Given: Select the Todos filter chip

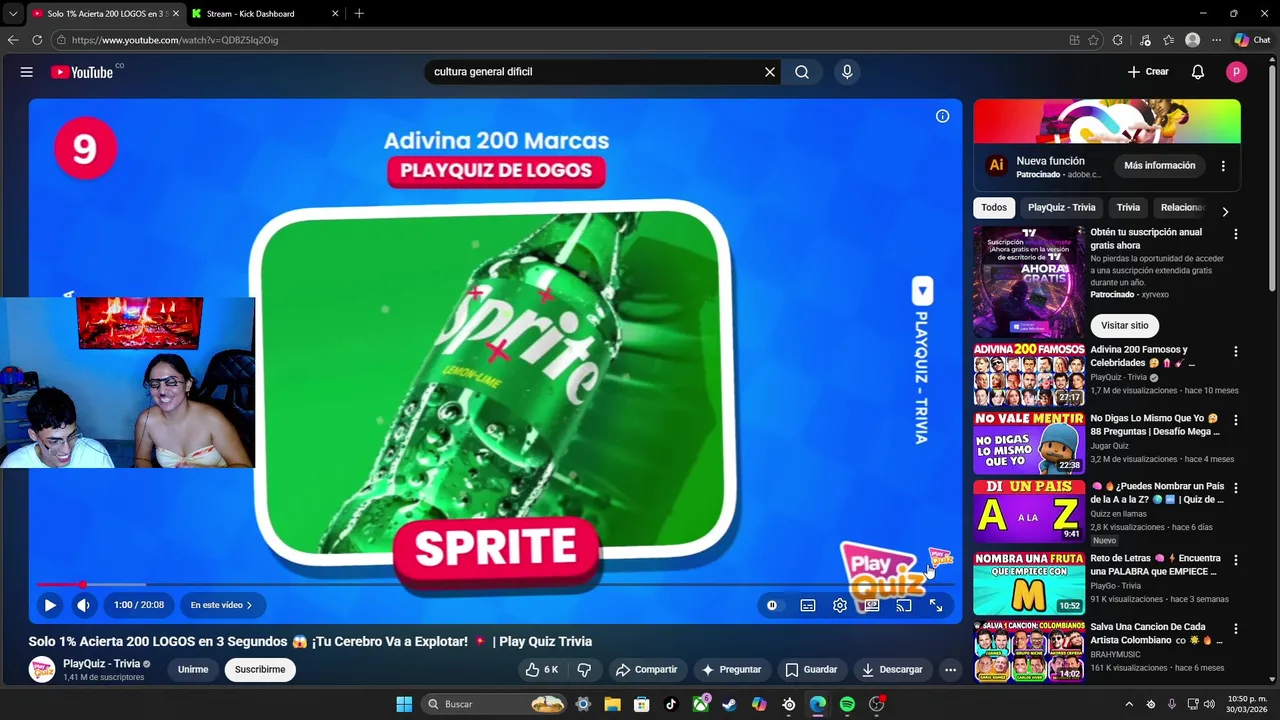Looking at the screenshot, I should pos(994,208).
